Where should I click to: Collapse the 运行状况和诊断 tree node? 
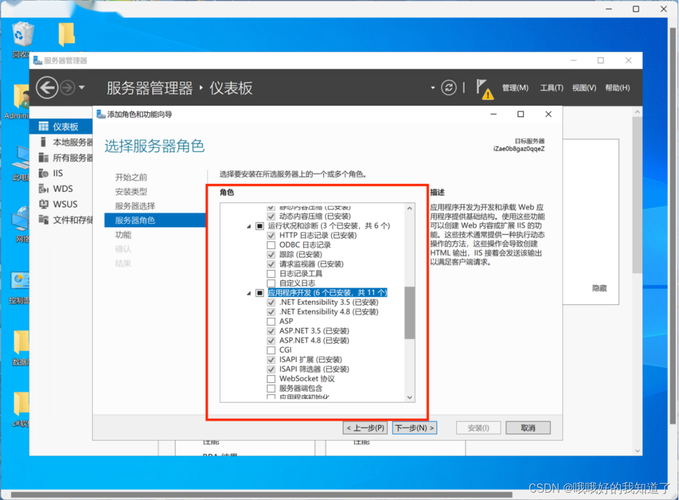tap(249, 226)
